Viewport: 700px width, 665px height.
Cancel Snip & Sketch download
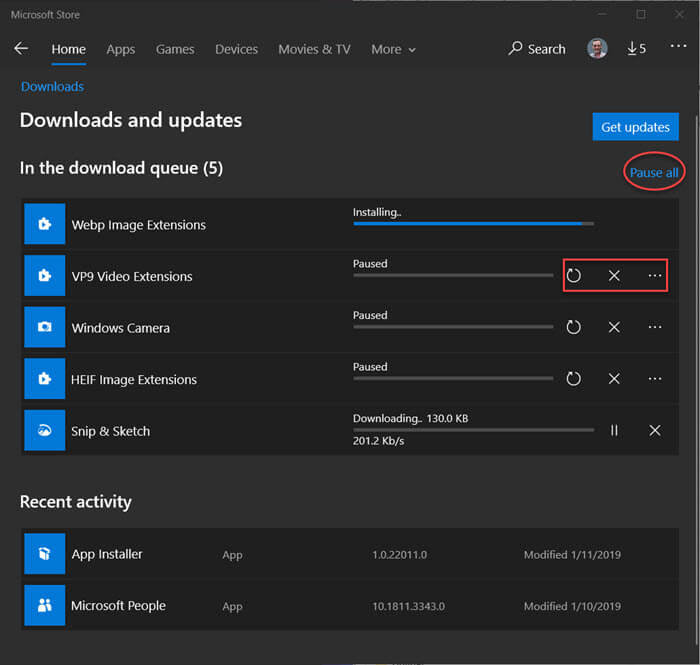(x=654, y=430)
